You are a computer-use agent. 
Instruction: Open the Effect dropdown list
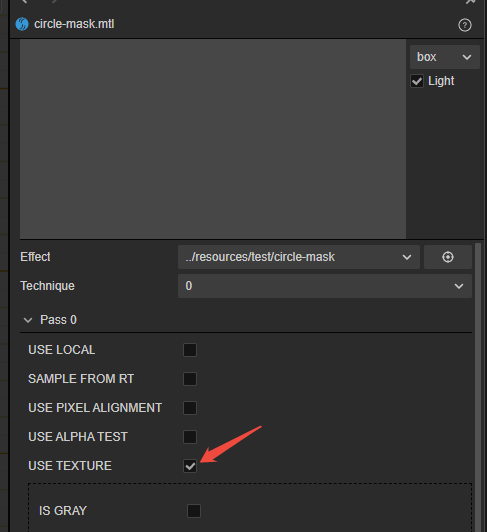point(299,257)
